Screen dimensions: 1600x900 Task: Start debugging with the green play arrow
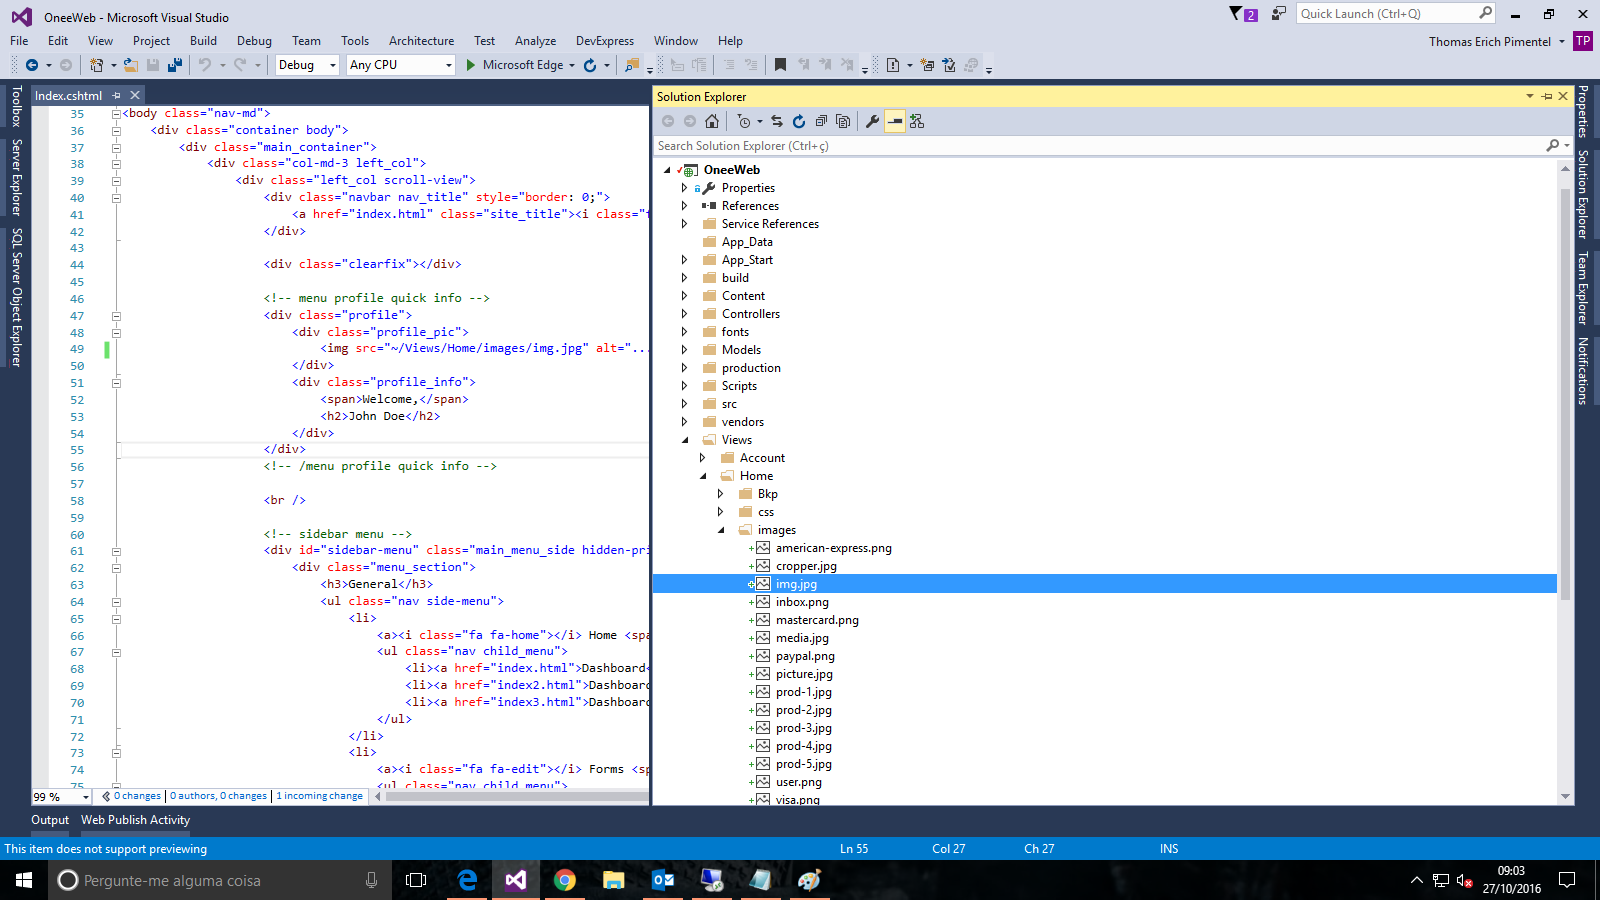click(x=470, y=65)
